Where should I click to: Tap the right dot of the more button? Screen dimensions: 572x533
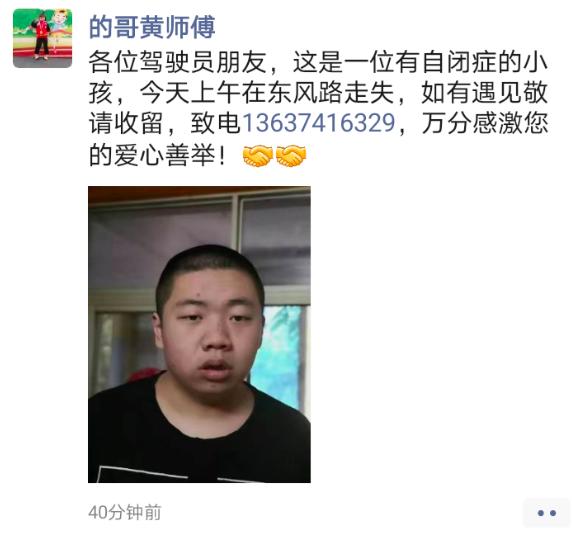(553, 513)
